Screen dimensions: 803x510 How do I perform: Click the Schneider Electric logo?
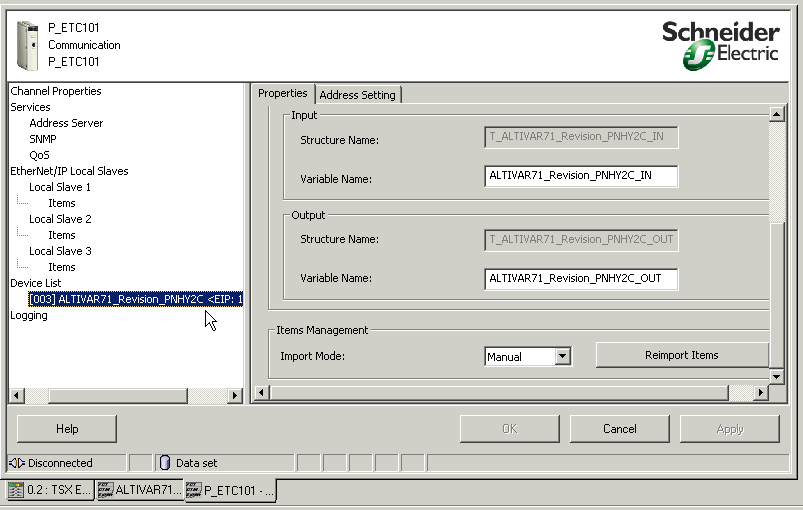[x=721, y=45]
